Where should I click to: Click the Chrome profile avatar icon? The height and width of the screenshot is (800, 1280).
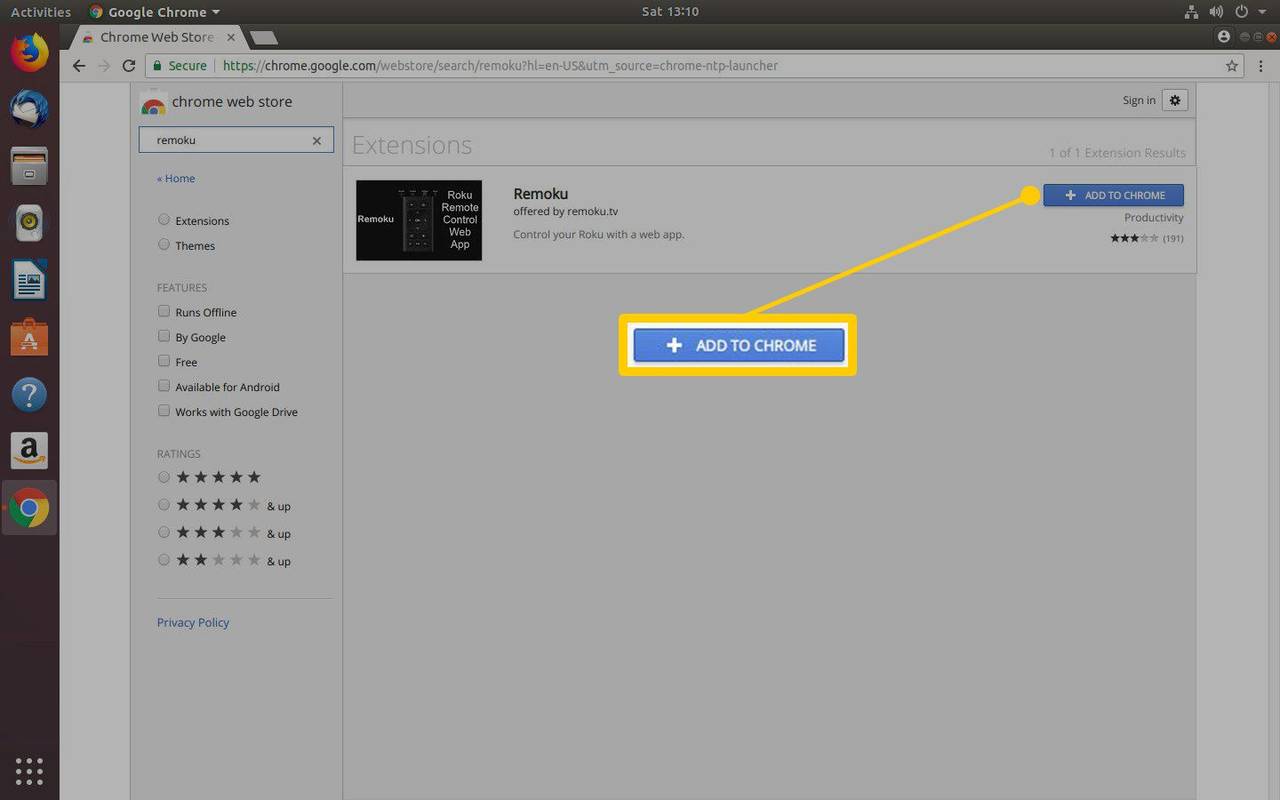pos(1224,36)
